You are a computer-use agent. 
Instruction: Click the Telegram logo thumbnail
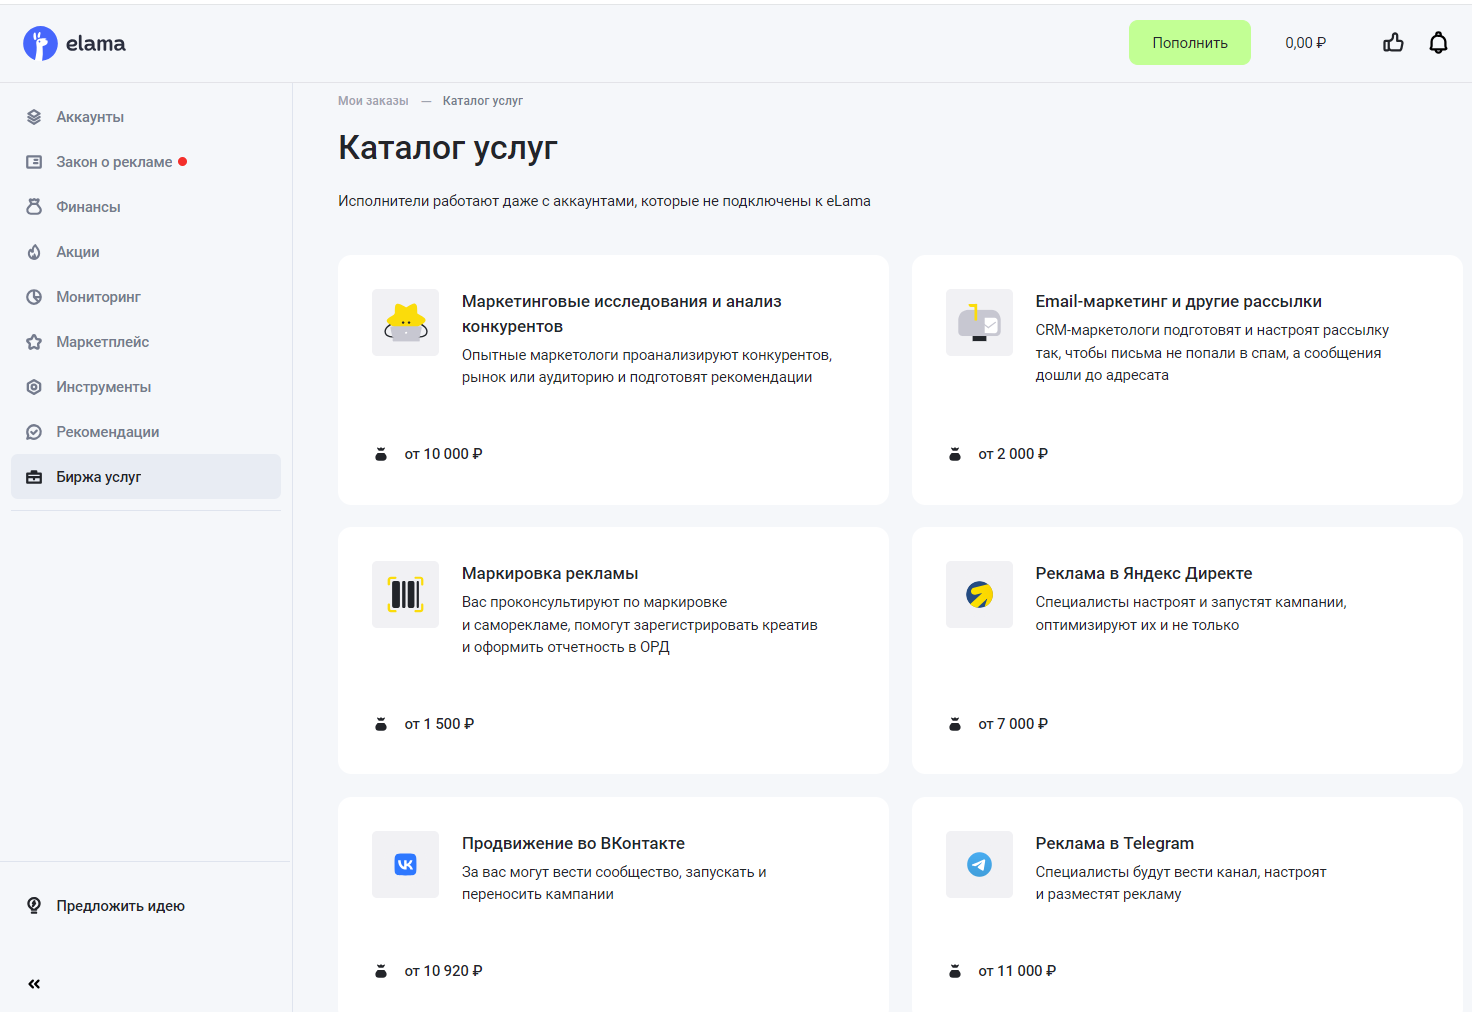[979, 864]
